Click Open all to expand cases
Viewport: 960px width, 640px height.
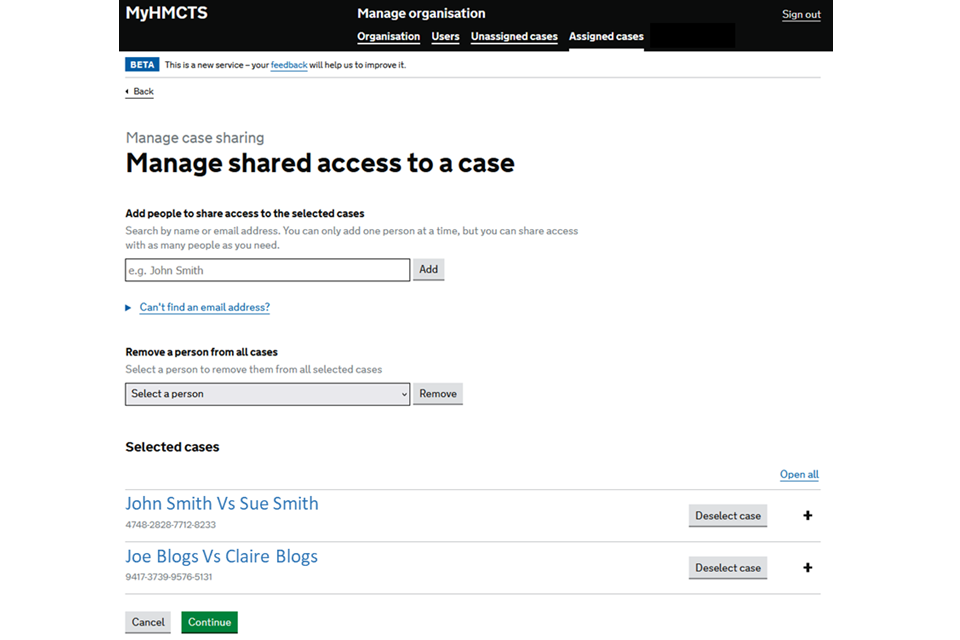[799, 475]
